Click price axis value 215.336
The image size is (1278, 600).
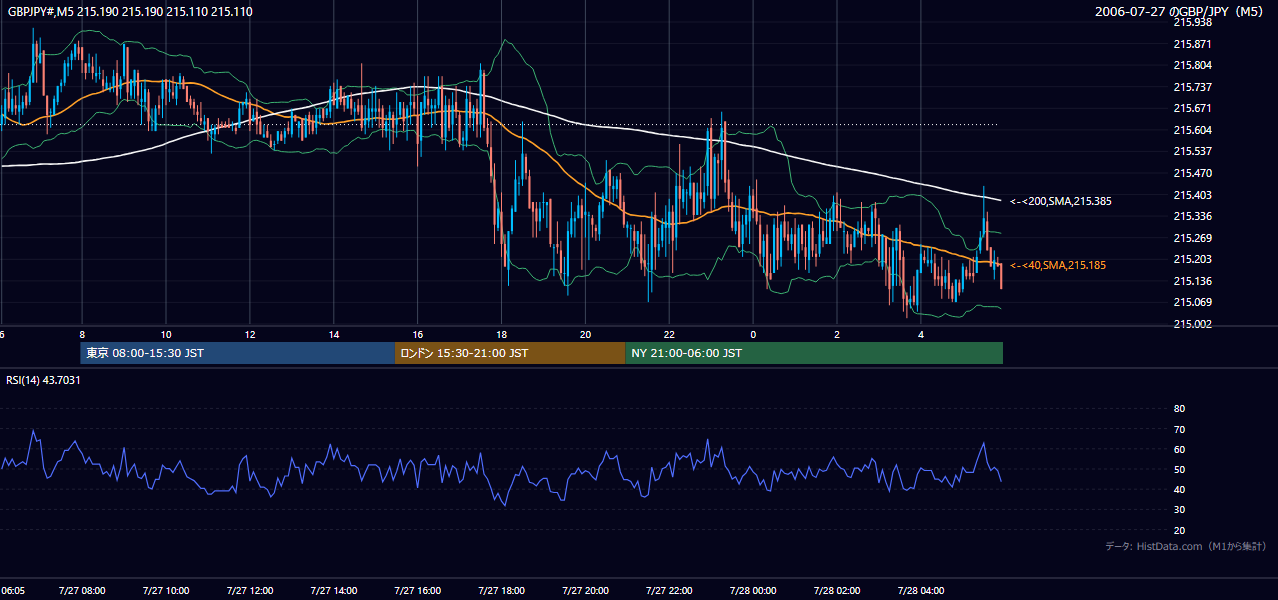coord(1192,216)
